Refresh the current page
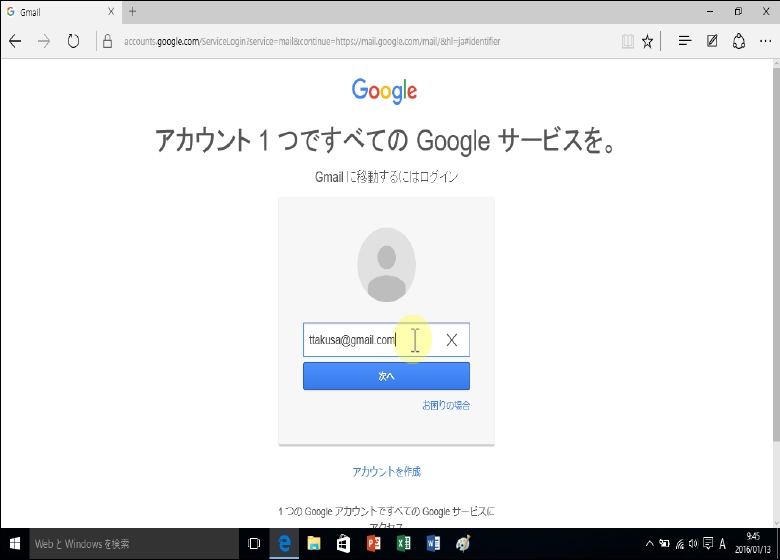This screenshot has height=560, width=780. (x=73, y=41)
